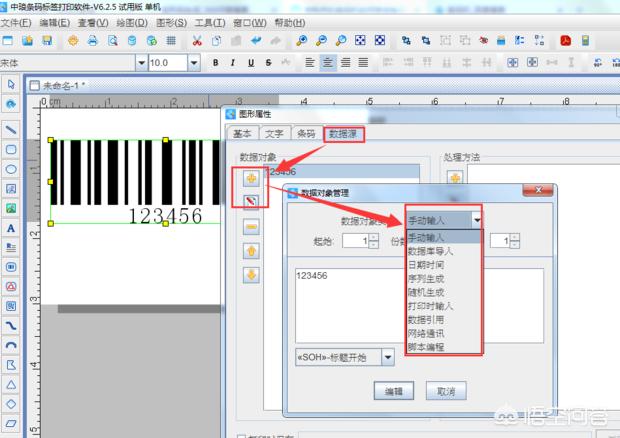This screenshot has height=438, width=620.
Task: Open the font size 10.0 dropdown arrow
Action: tap(194, 63)
